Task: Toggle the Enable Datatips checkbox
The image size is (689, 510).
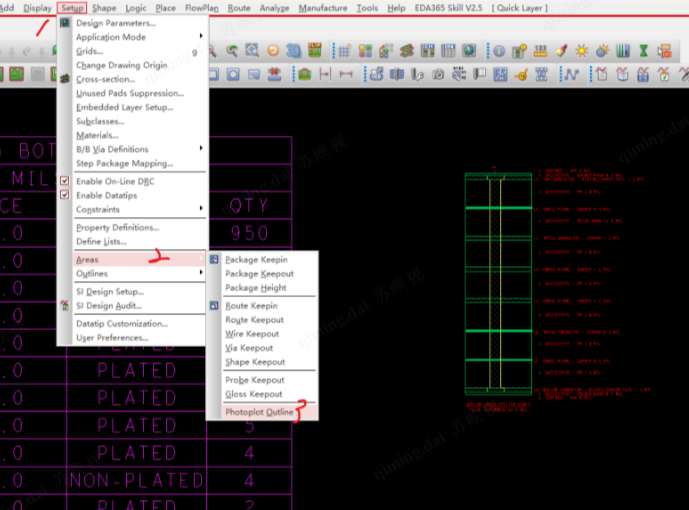Action: tap(65, 195)
